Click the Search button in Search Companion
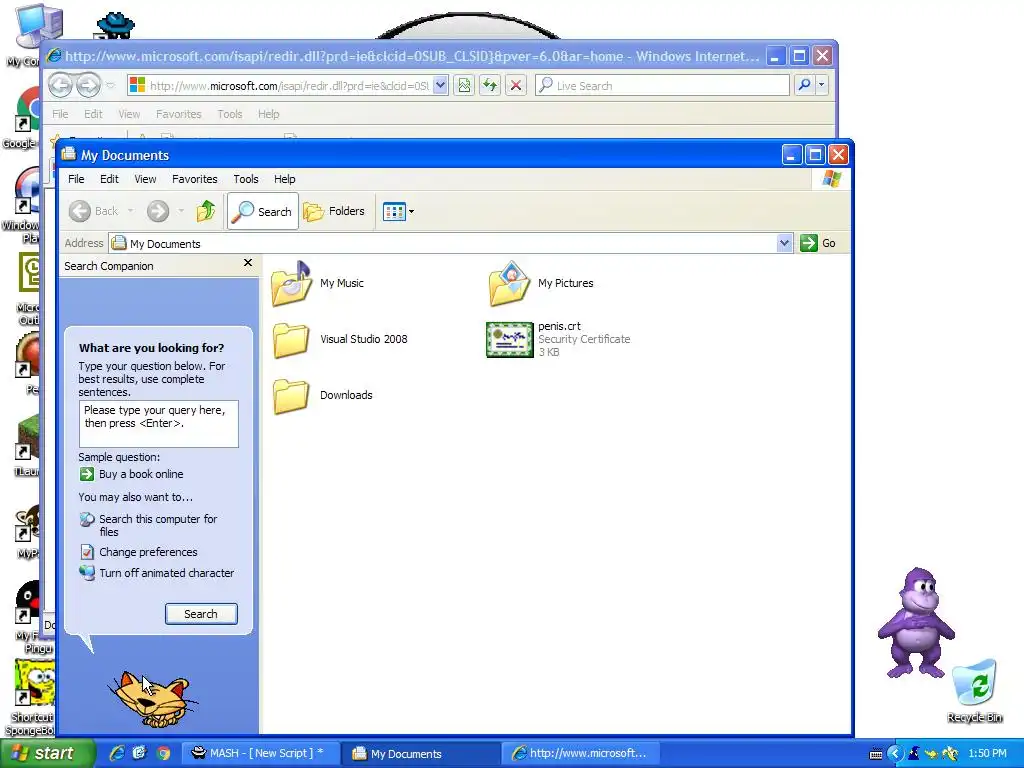The height and width of the screenshot is (768, 1024). point(201,614)
